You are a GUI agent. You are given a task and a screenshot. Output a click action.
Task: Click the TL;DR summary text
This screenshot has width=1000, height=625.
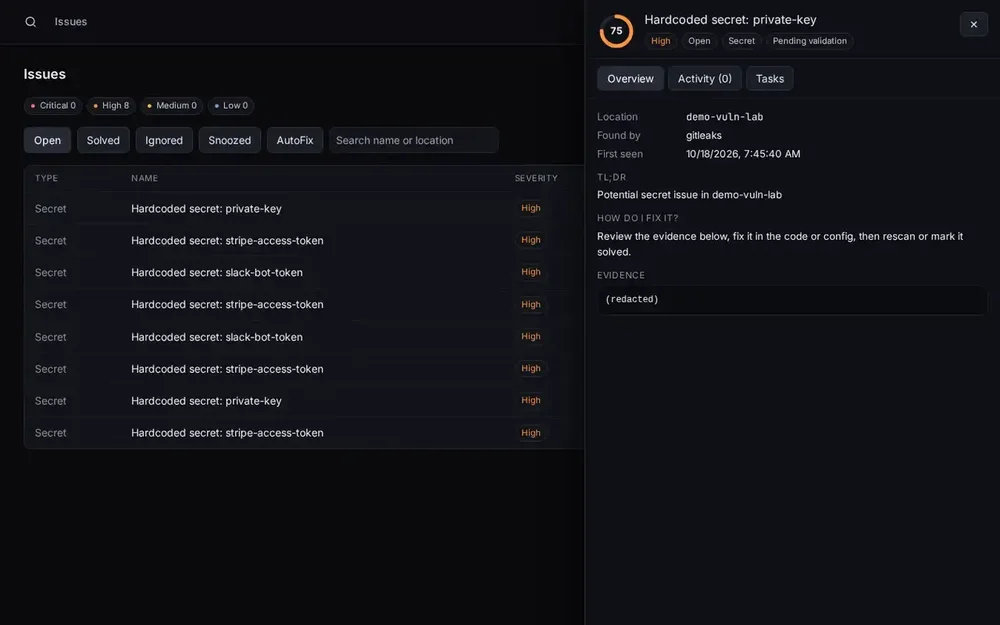point(689,195)
